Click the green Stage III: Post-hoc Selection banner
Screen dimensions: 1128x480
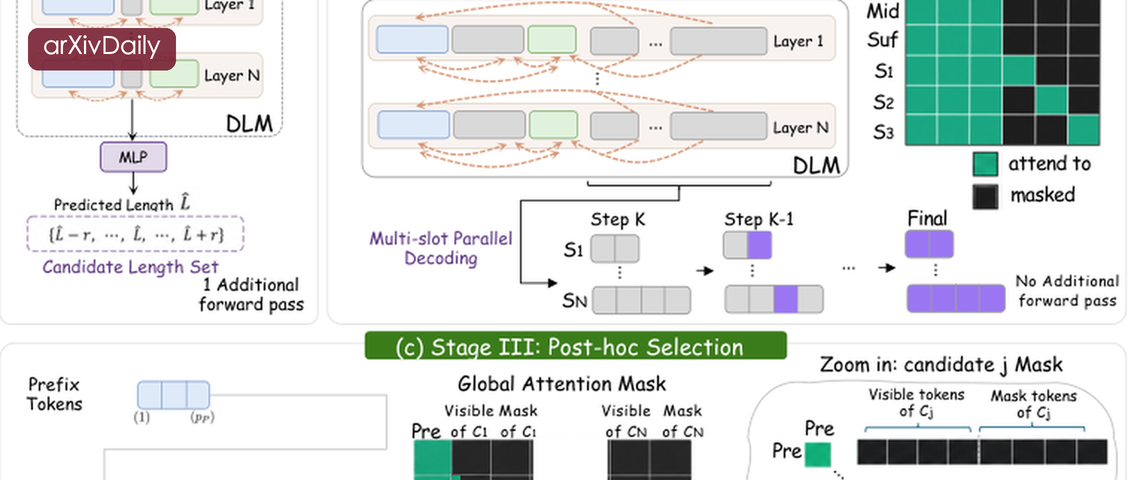click(x=576, y=346)
